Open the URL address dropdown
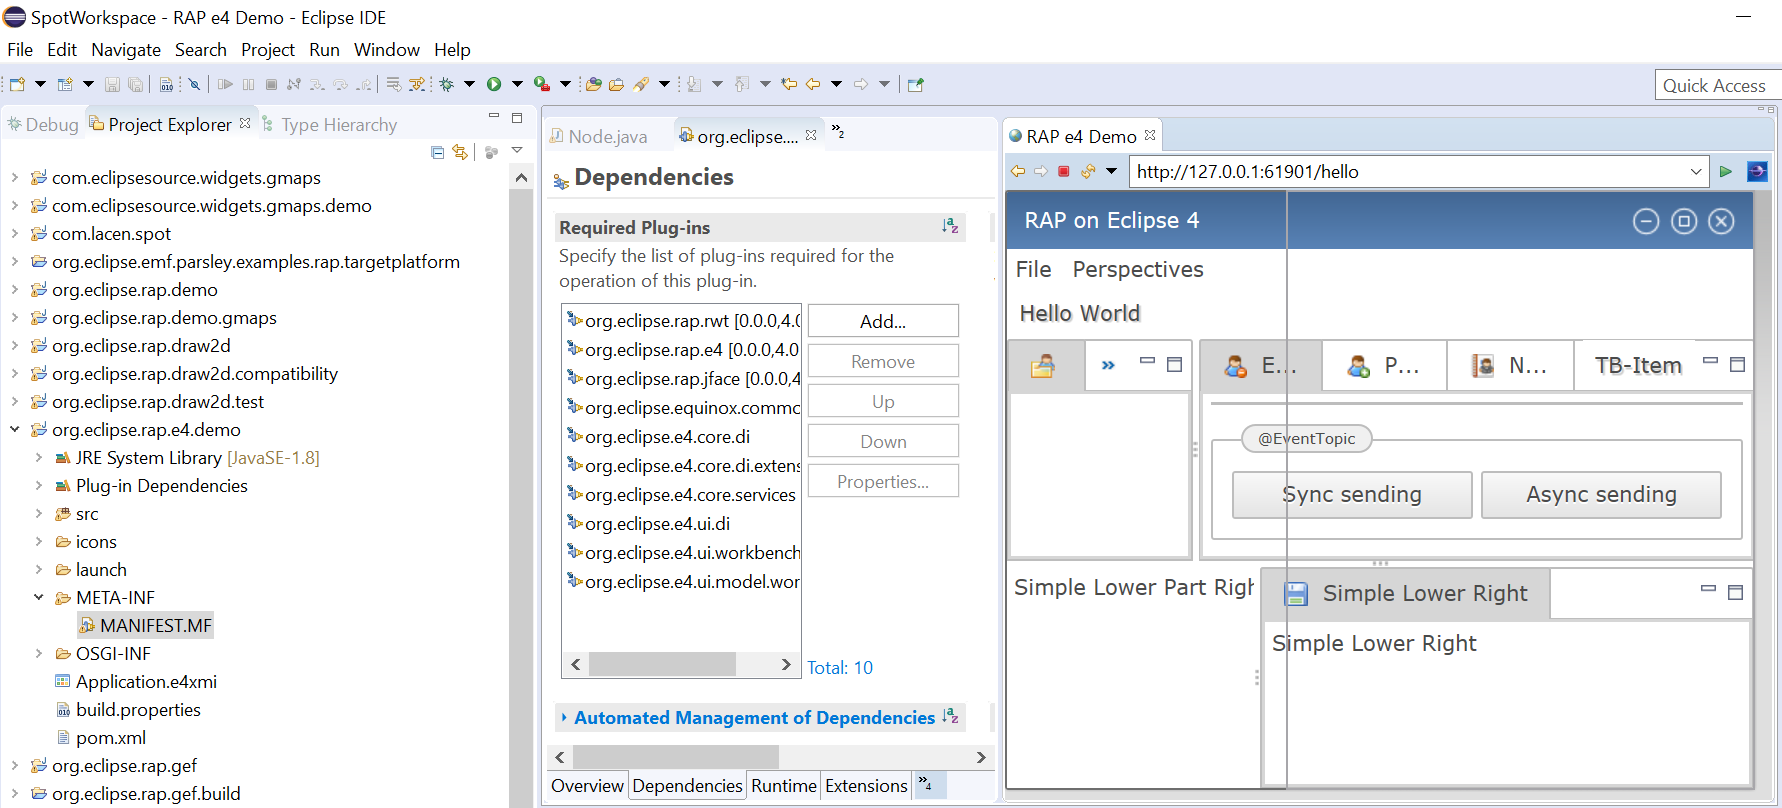 pyautogui.click(x=1696, y=172)
